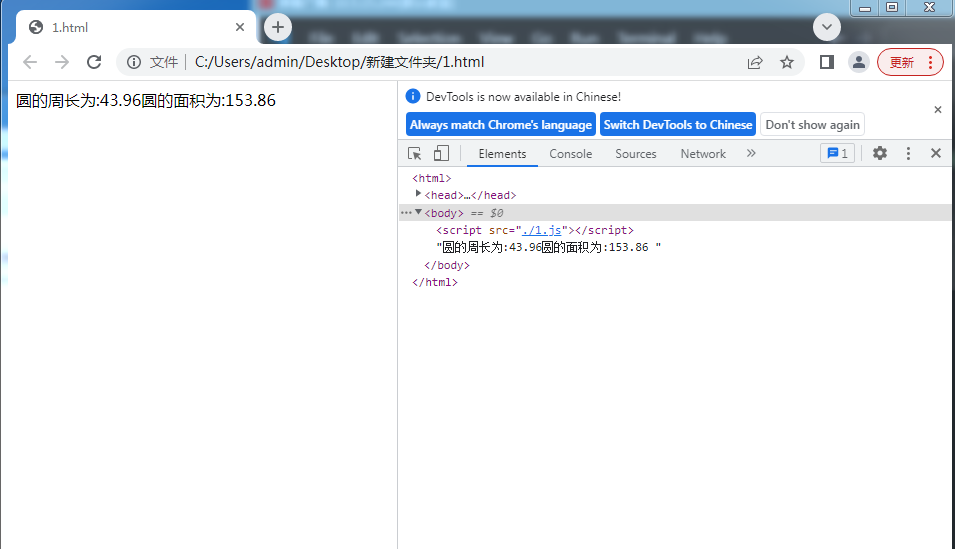955x549 pixels.
Task: Close the 1.html tab
Action: [x=240, y=27]
